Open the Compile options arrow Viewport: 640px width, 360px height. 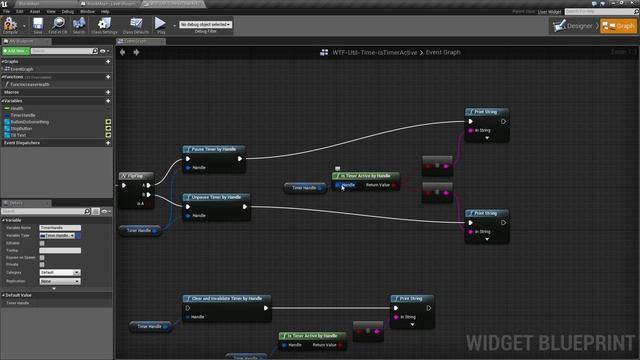[24, 26]
